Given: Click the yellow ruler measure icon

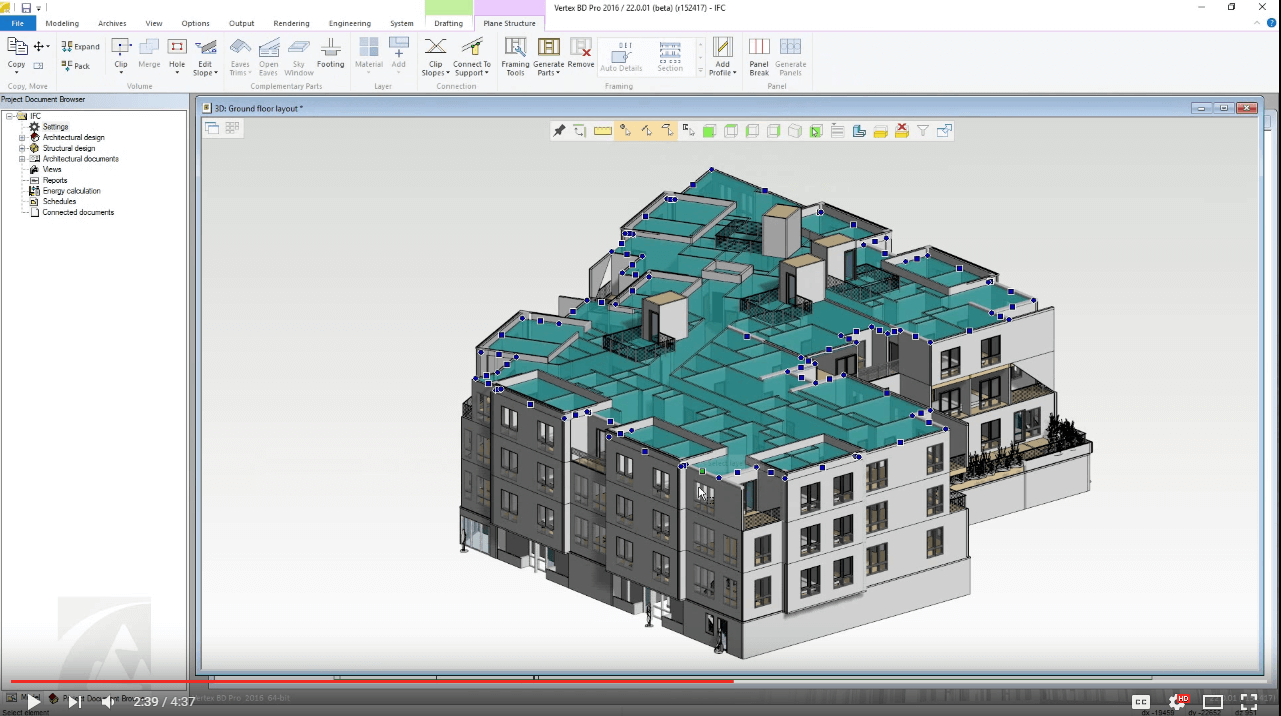Looking at the screenshot, I should (603, 131).
